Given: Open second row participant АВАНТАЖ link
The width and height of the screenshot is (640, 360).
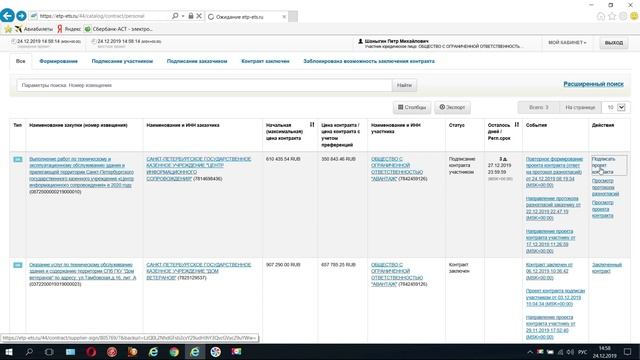Looking at the screenshot, I should point(397,274).
